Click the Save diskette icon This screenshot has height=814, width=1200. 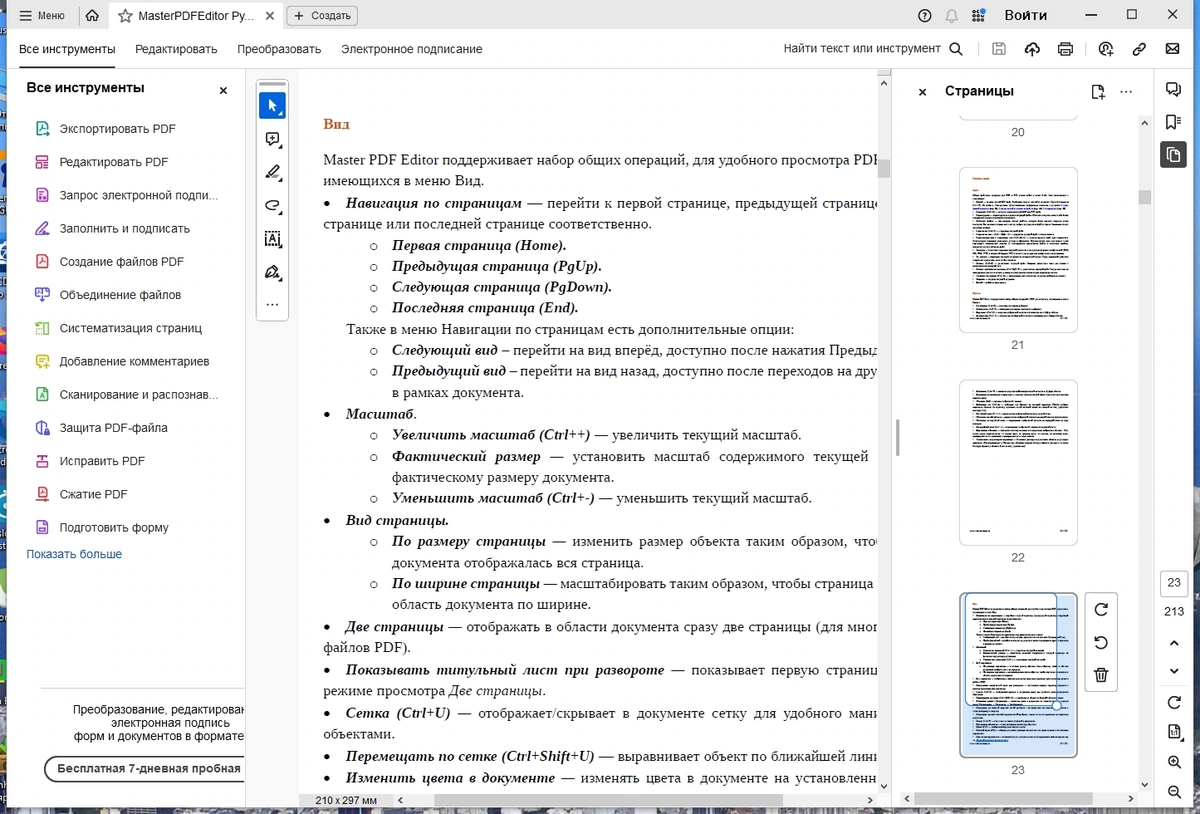coord(999,49)
